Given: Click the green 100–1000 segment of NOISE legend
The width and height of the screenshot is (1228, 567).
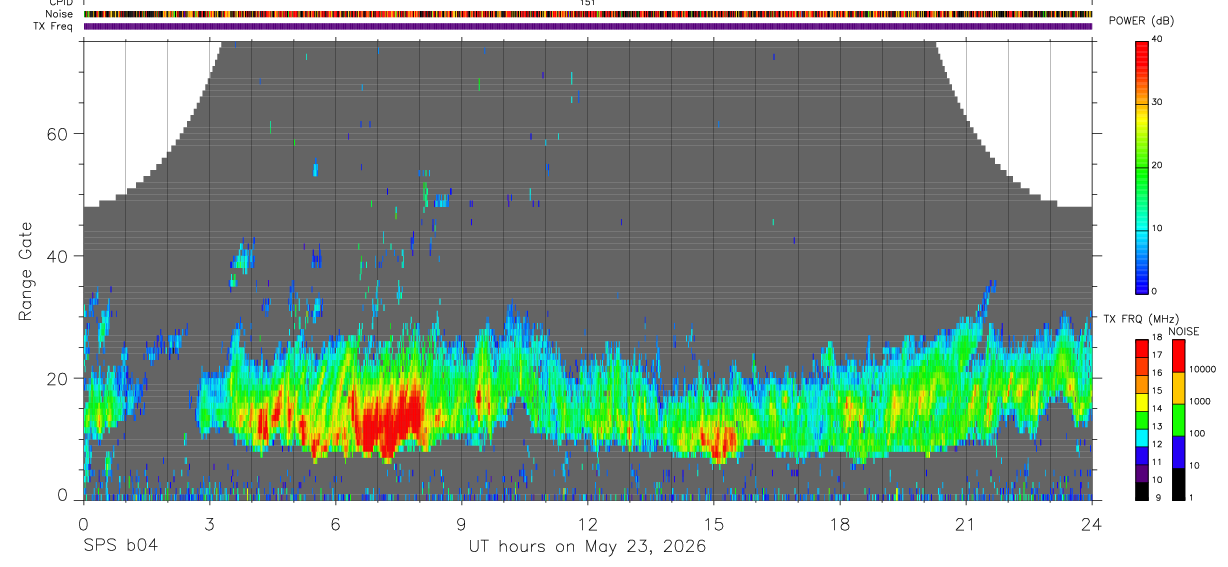Looking at the screenshot, I should click(x=1177, y=420).
